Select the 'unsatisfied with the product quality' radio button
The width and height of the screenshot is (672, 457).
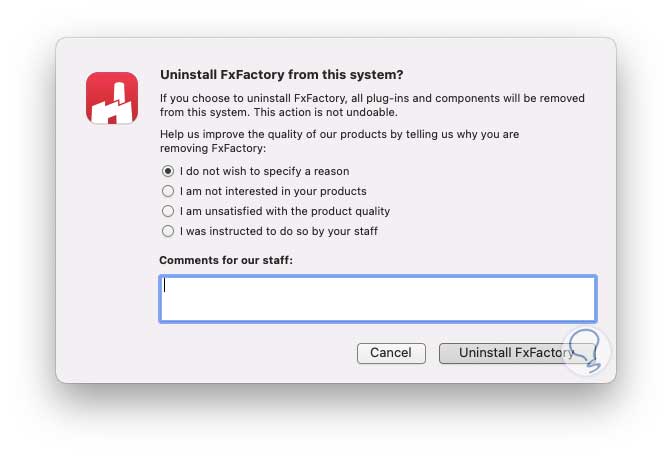(x=168, y=211)
